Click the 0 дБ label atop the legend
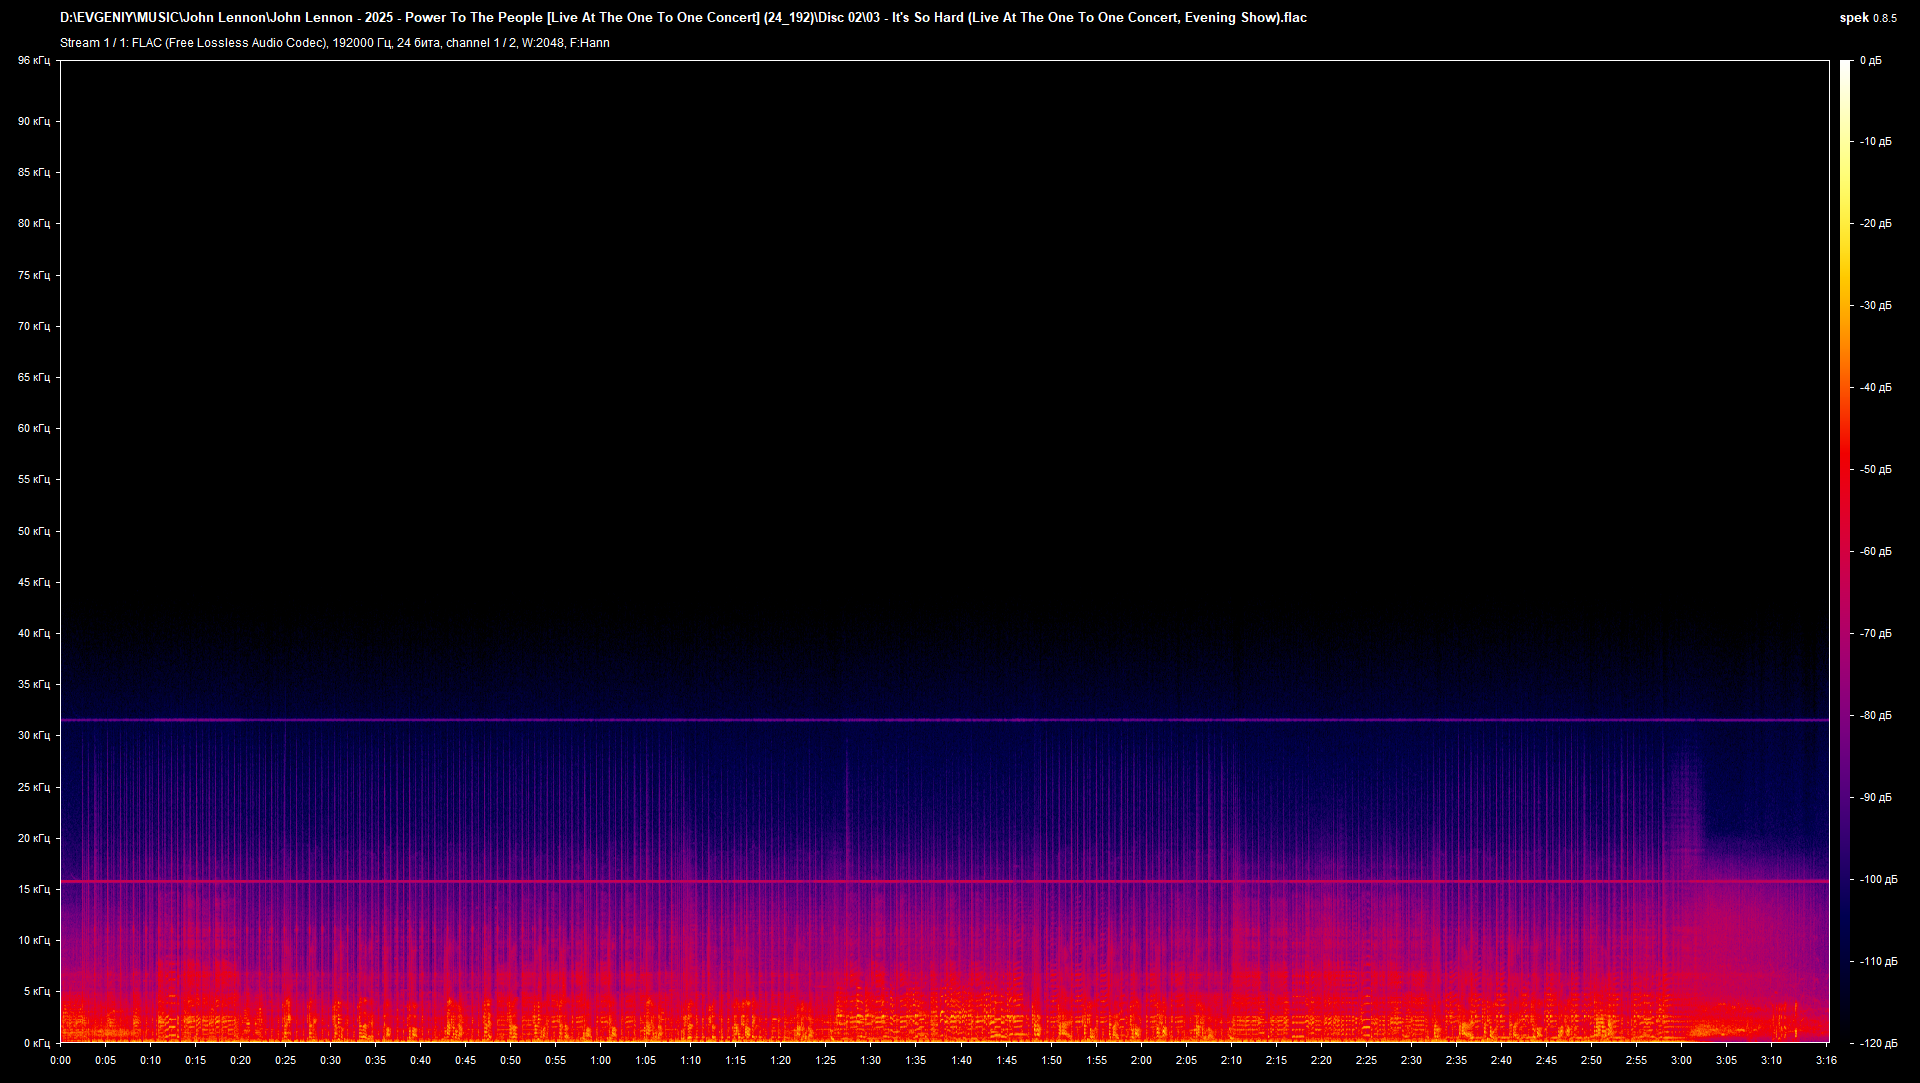Viewport: 1920px width, 1083px height. [x=1873, y=60]
